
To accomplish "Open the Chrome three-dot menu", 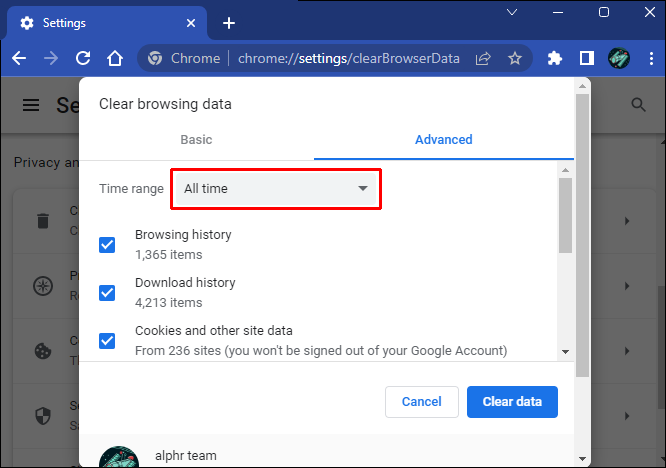I will pos(649,58).
